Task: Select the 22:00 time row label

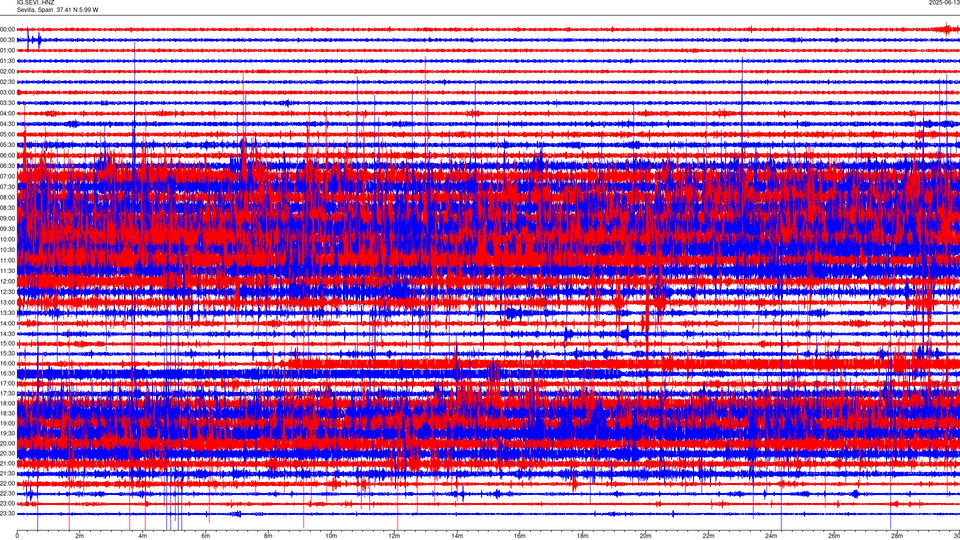Action: point(7,484)
